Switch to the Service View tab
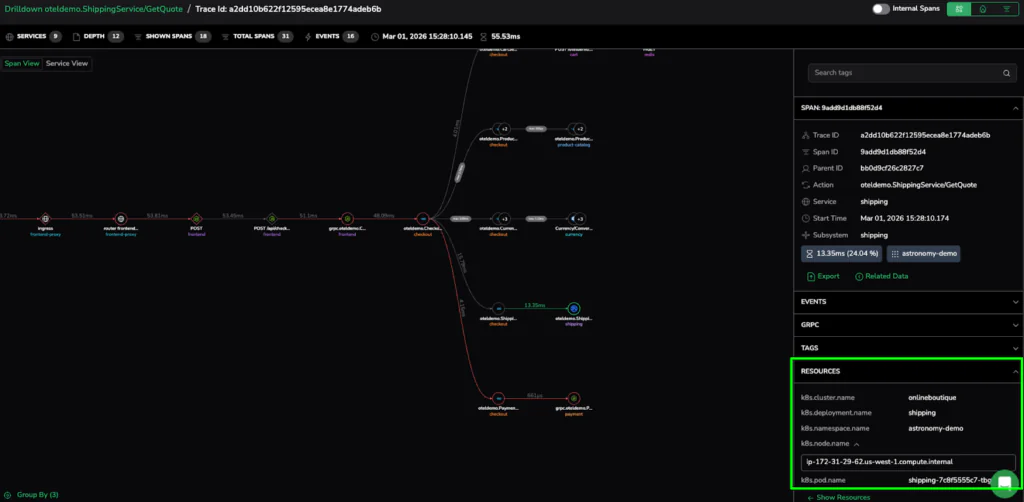The height and width of the screenshot is (502, 1024). pos(67,63)
